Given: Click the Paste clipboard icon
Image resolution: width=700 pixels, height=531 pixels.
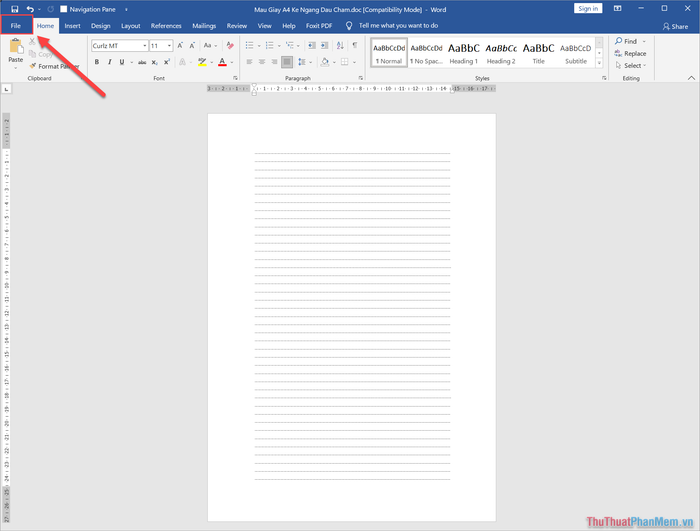Looking at the screenshot, I should click(x=15, y=50).
